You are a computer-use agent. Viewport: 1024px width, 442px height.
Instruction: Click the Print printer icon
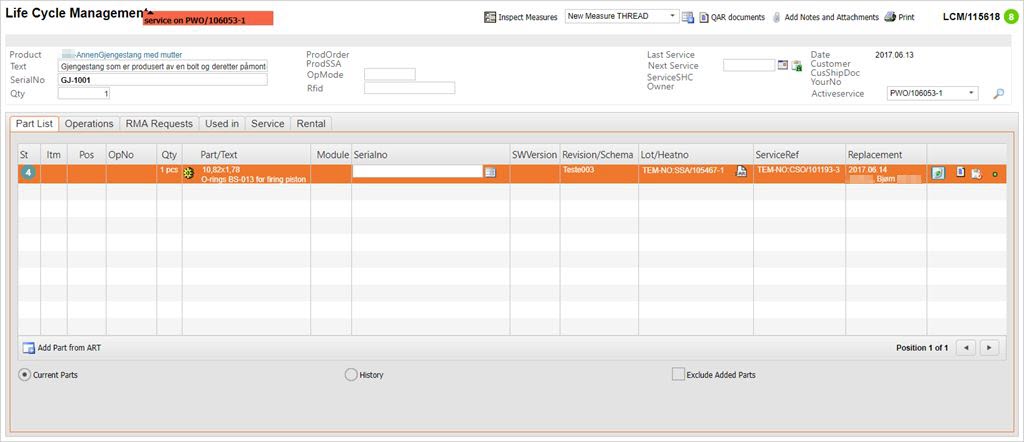889,17
